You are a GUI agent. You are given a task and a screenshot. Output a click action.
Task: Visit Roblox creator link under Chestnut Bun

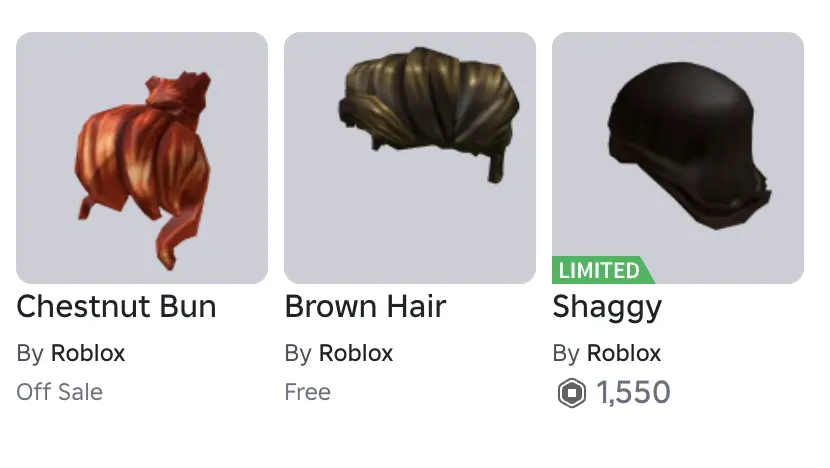pos(88,353)
